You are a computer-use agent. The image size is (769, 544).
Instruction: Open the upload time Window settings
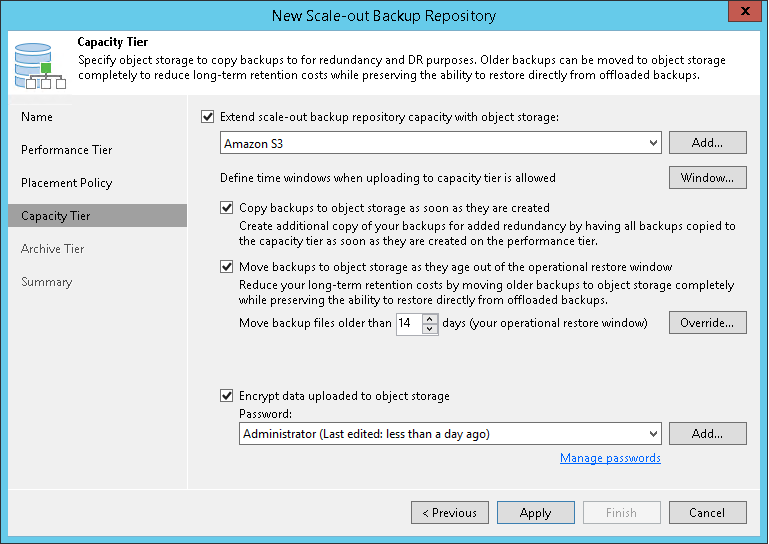(x=707, y=178)
